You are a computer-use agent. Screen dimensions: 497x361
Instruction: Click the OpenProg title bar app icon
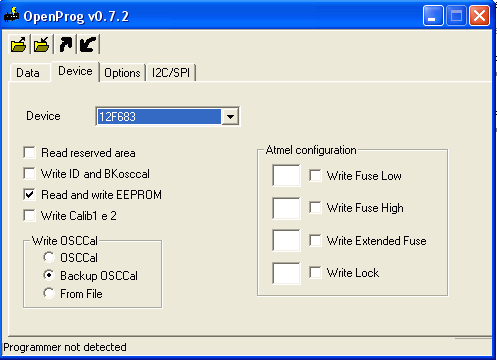[12, 15]
